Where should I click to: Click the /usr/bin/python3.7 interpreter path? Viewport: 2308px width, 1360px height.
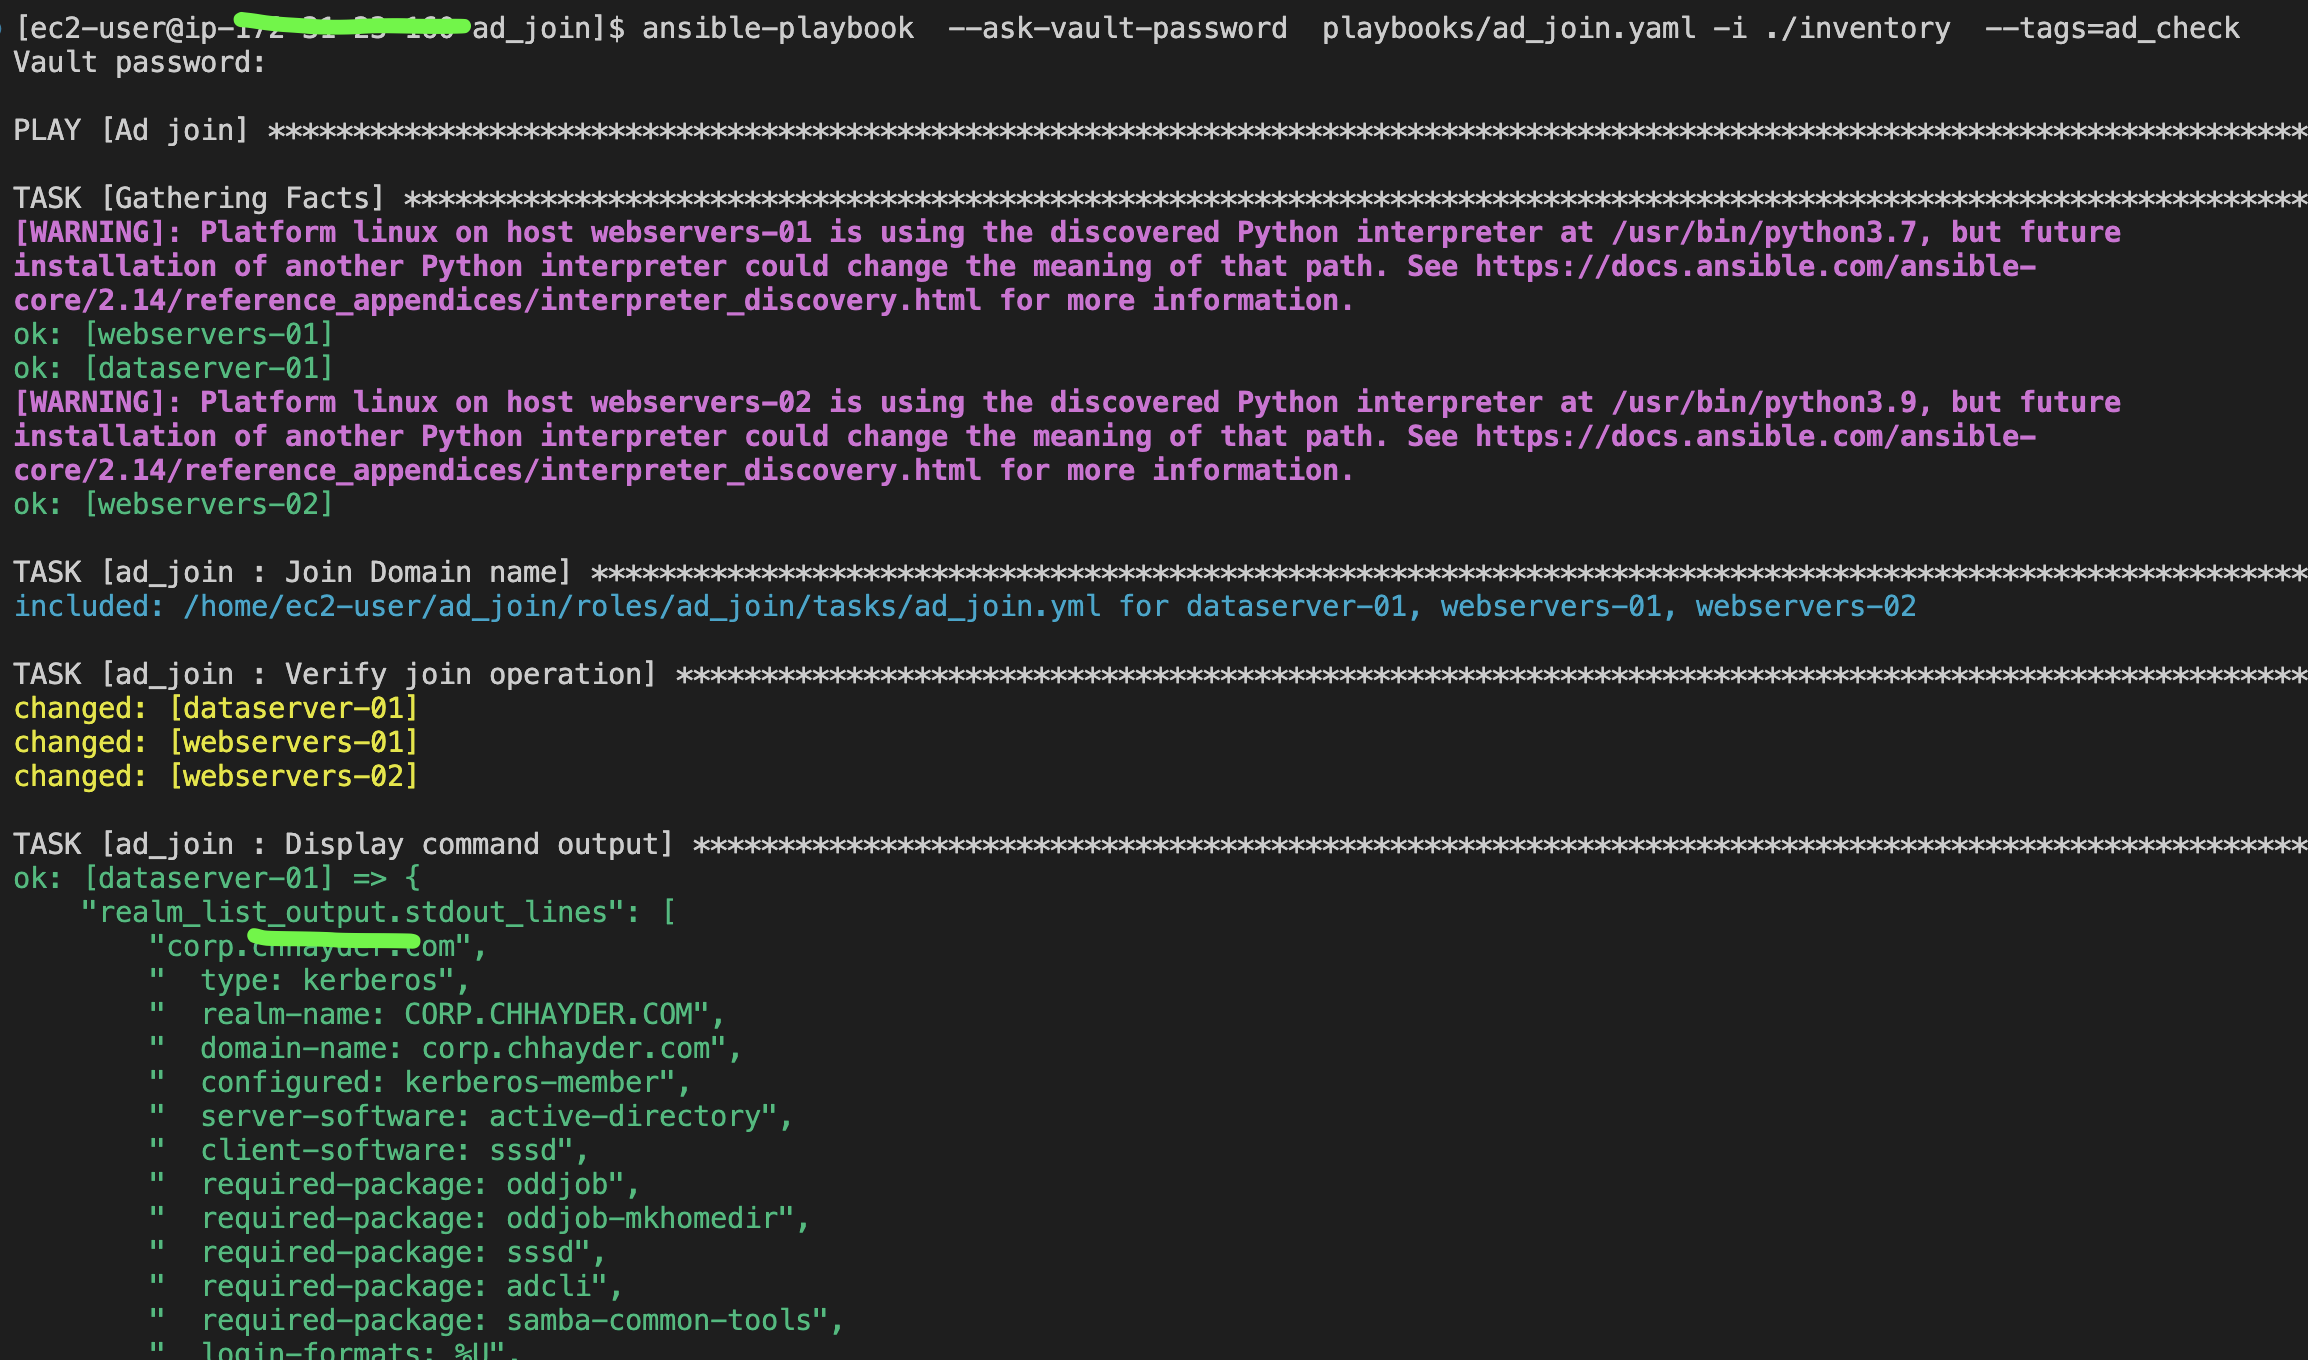[x=1763, y=232]
